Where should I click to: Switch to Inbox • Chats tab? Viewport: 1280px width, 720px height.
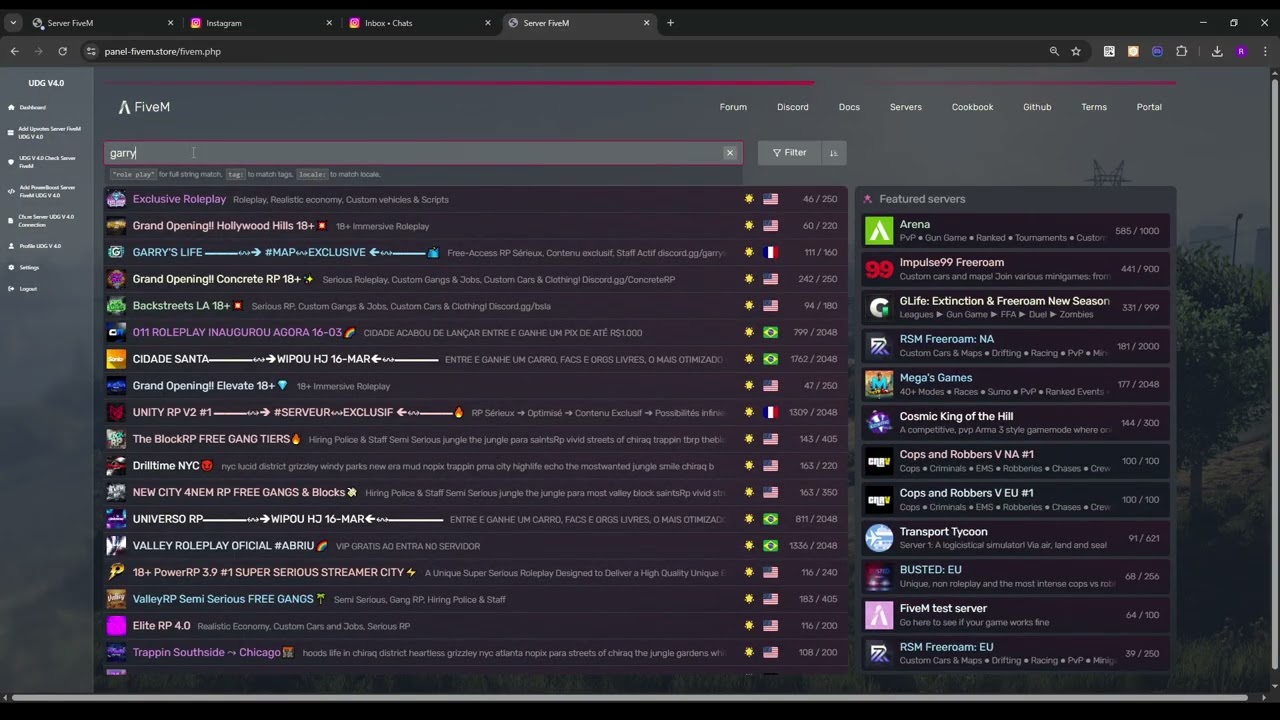pos(419,23)
